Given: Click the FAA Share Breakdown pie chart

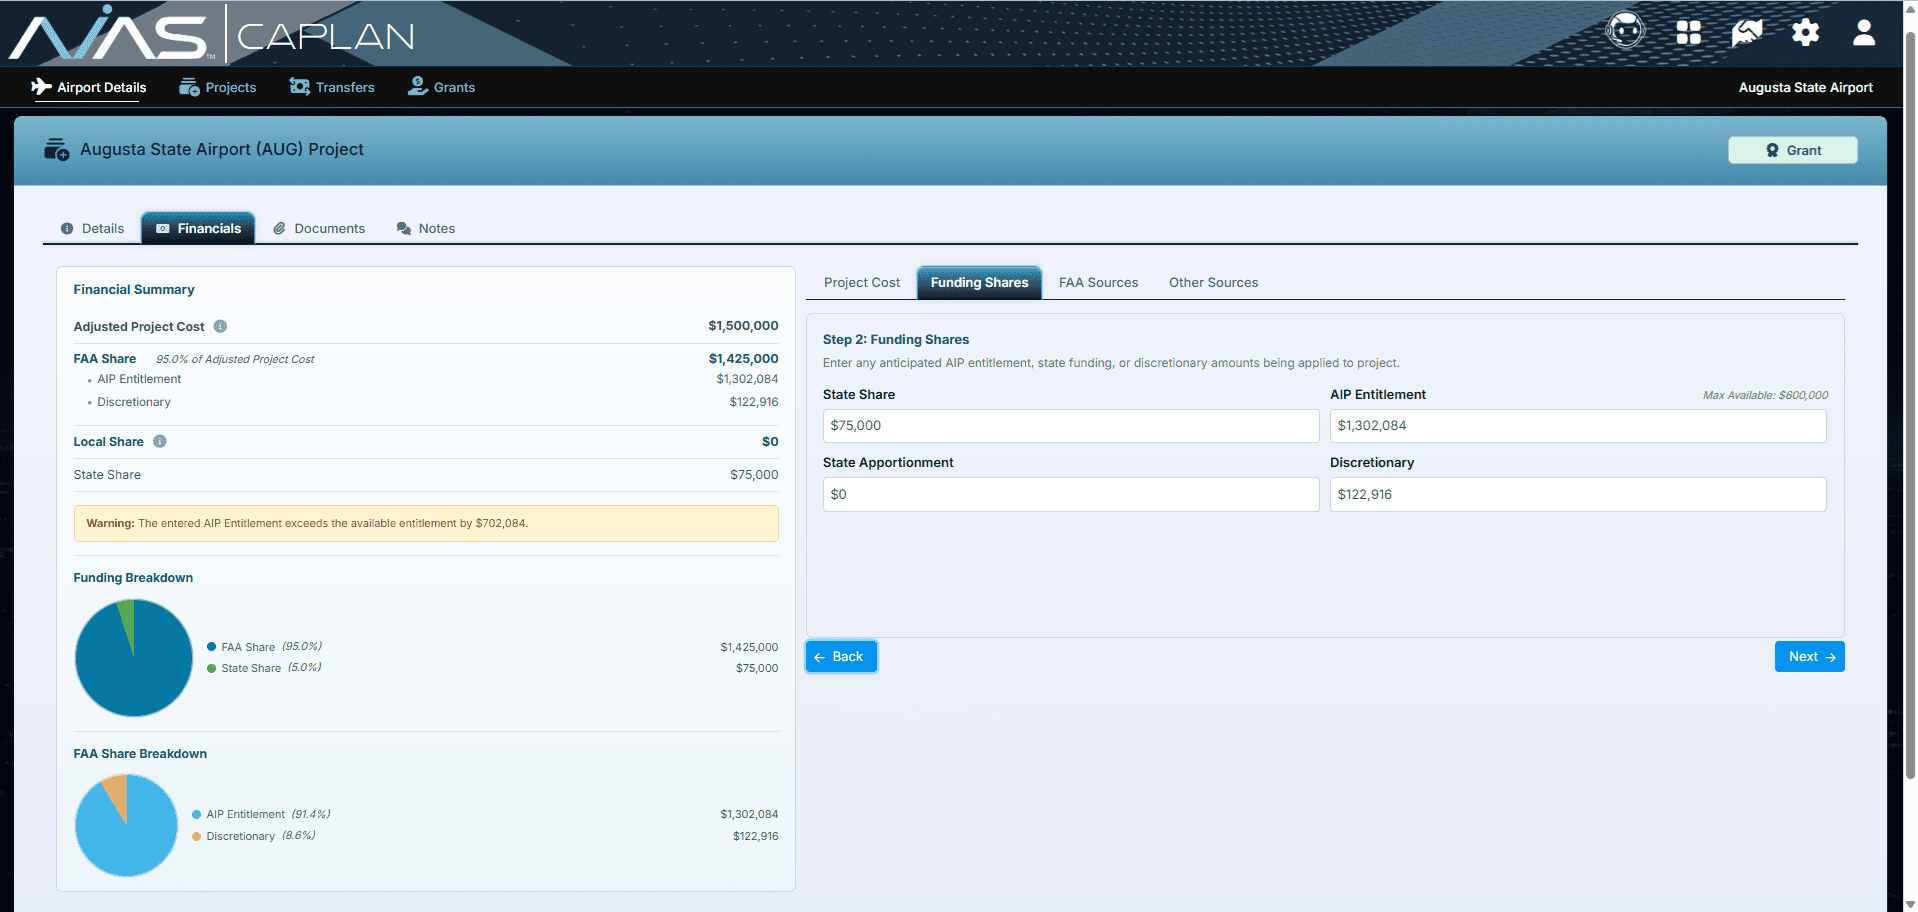Looking at the screenshot, I should [x=126, y=825].
